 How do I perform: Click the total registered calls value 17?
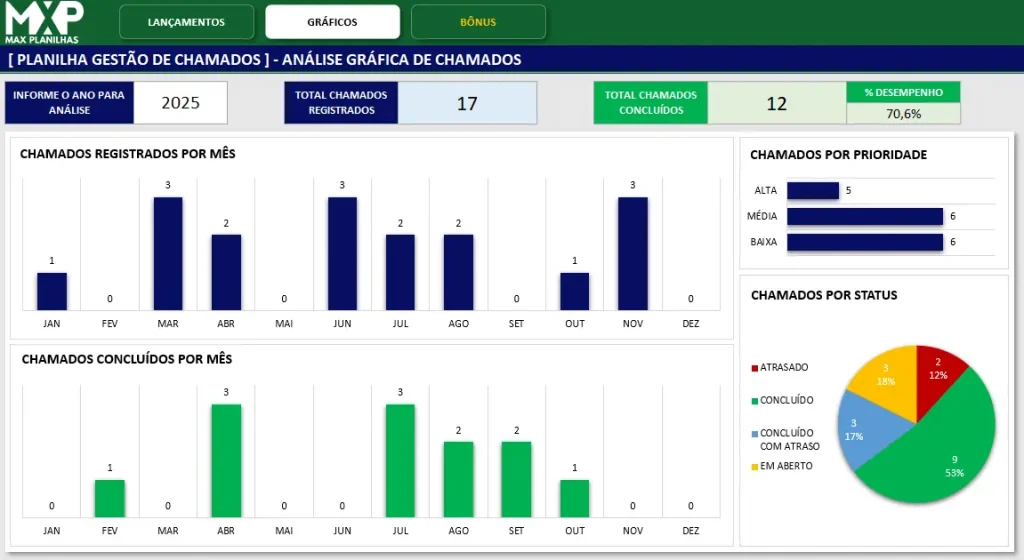pos(467,103)
